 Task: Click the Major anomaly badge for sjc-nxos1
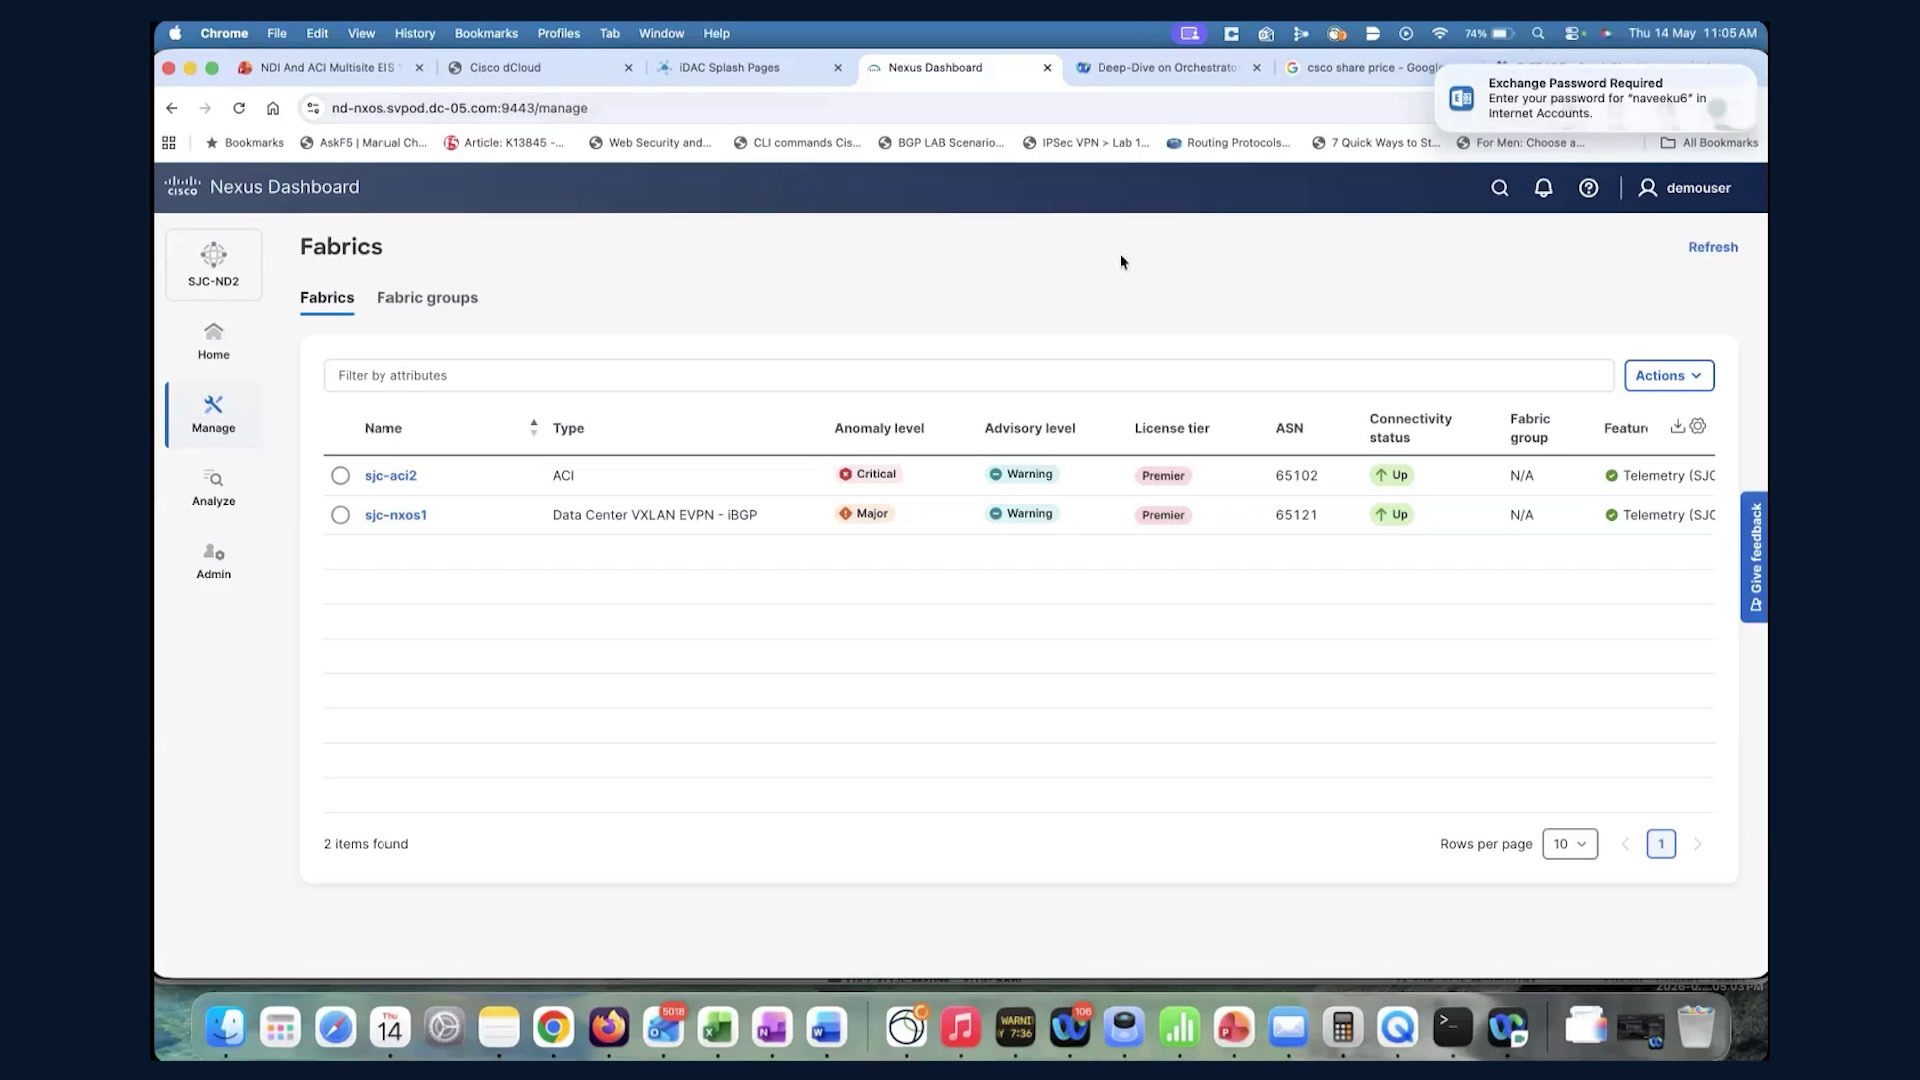pyautogui.click(x=864, y=514)
